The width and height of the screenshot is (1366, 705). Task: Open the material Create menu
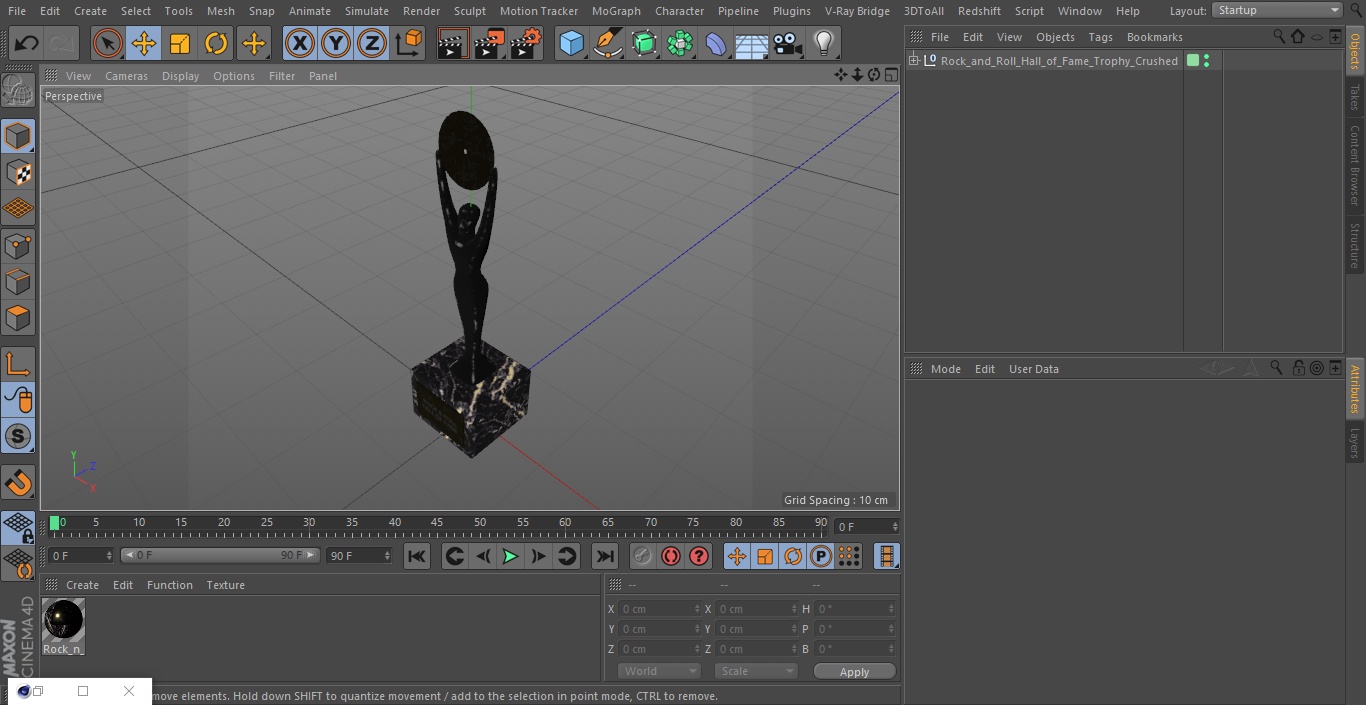[82, 585]
